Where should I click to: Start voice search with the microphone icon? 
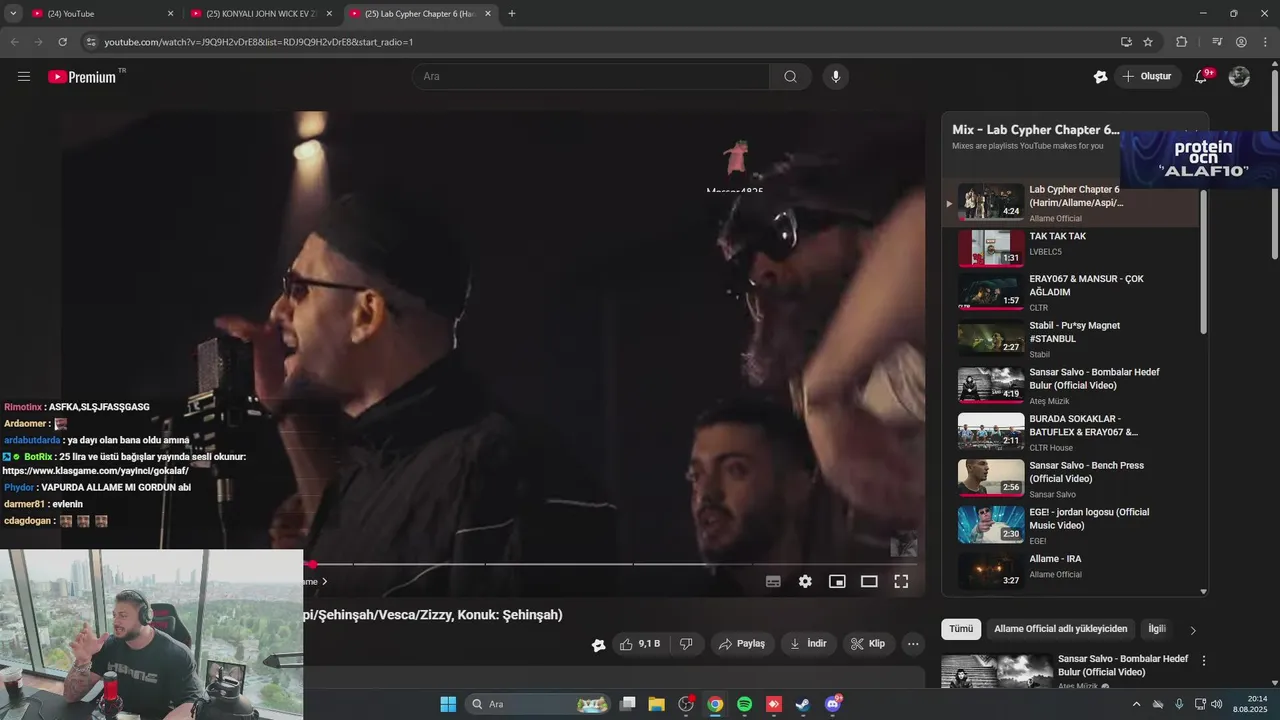click(836, 77)
